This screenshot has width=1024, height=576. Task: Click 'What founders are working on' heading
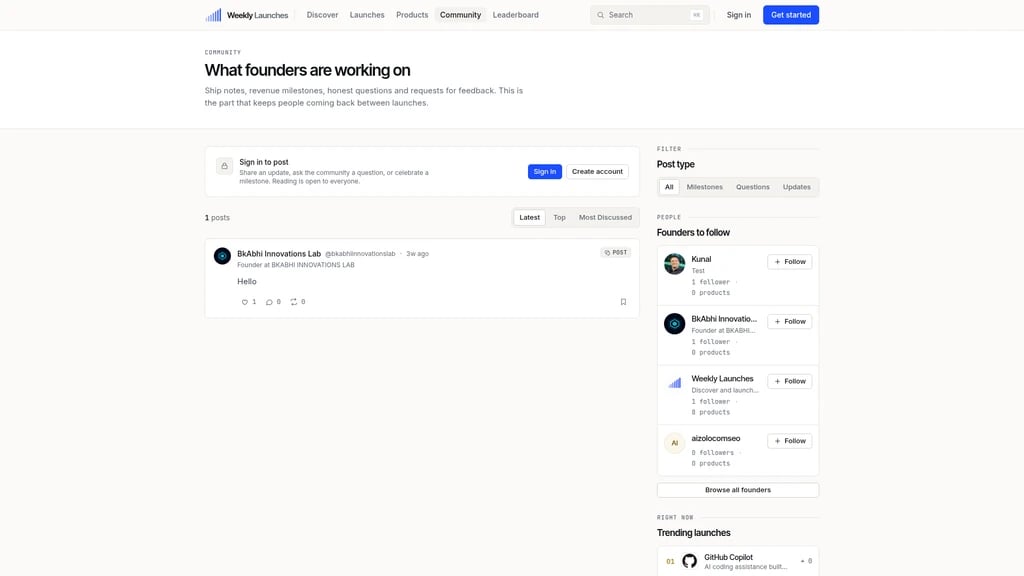pos(308,70)
